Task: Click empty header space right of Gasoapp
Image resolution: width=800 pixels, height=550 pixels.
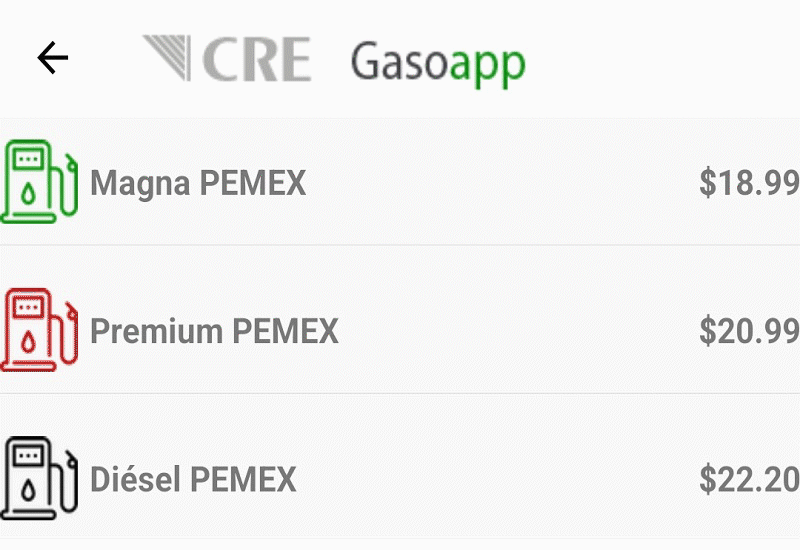Action: pos(660,59)
